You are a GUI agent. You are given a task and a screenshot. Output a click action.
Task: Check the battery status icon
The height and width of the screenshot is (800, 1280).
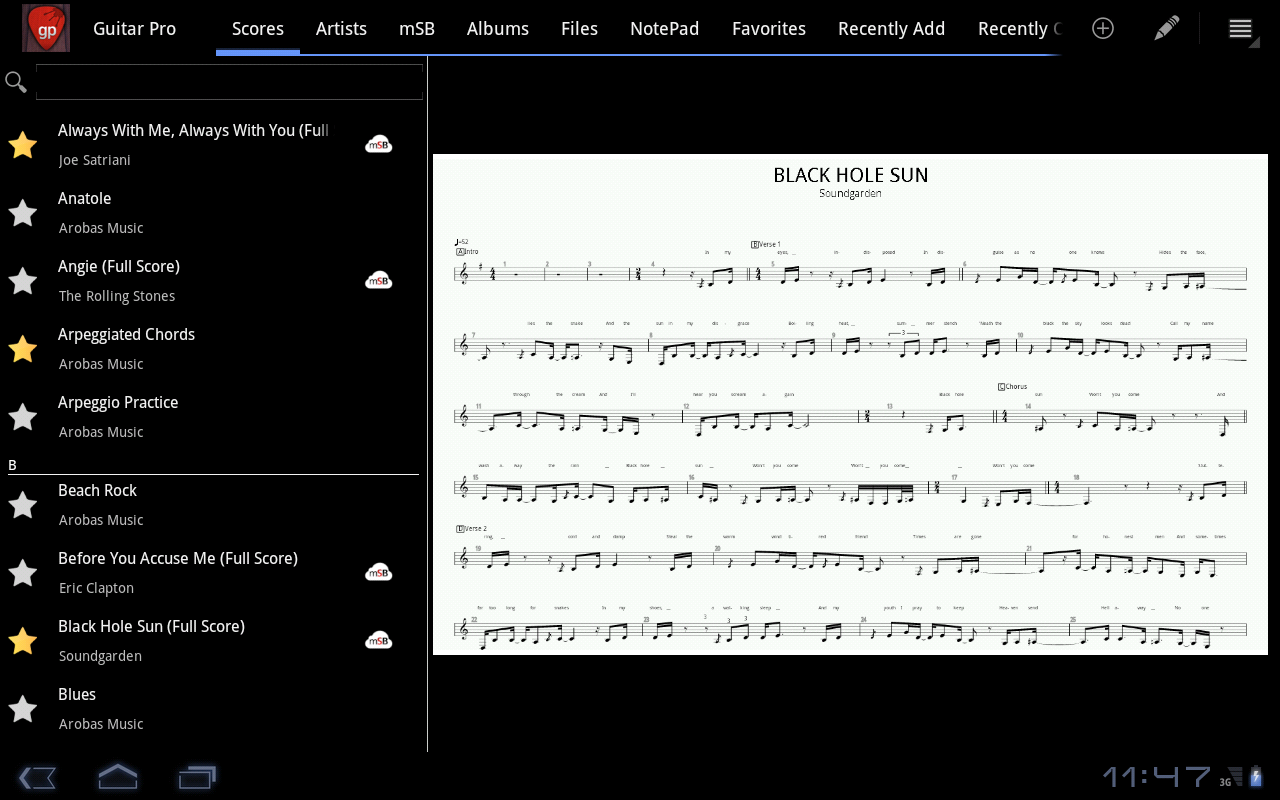[x=1256, y=776]
